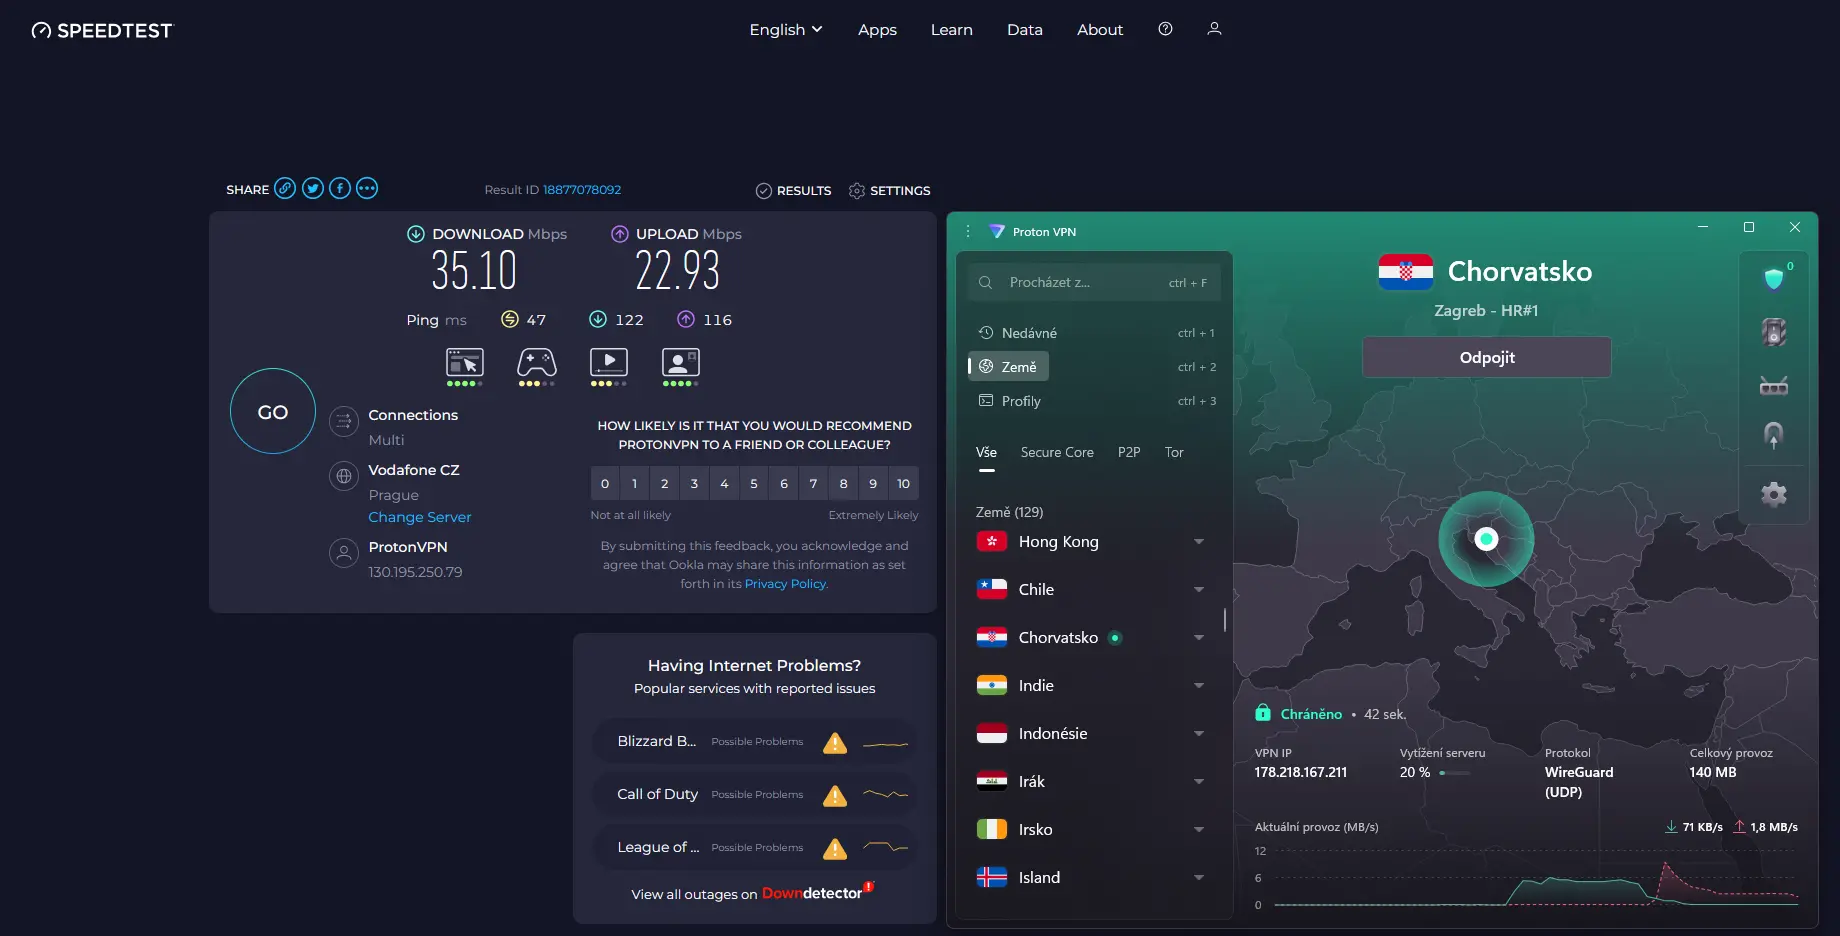Open the Kill Switch panel

[1775, 332]
